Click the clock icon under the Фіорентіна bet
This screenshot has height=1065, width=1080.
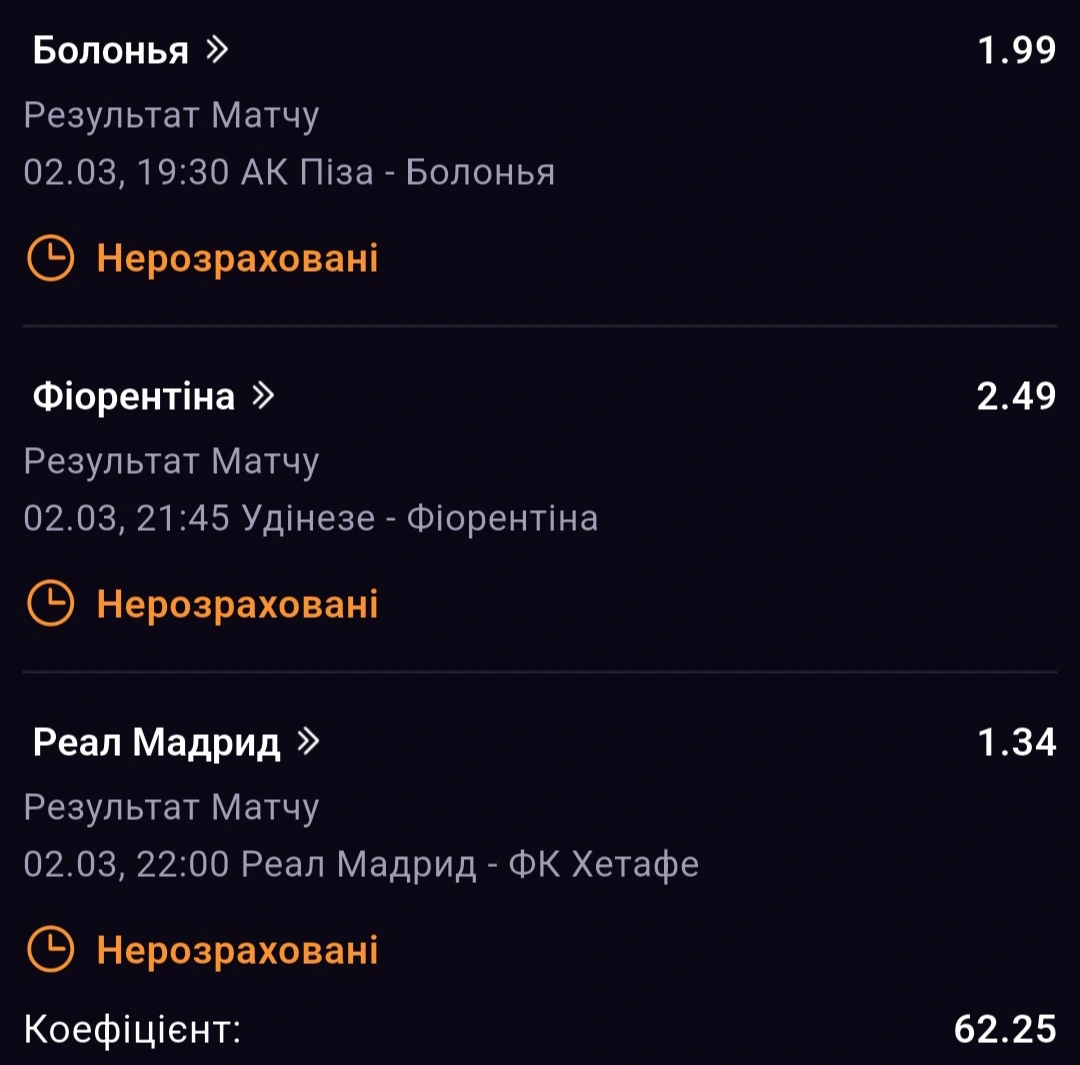click(x=50, y=605)
